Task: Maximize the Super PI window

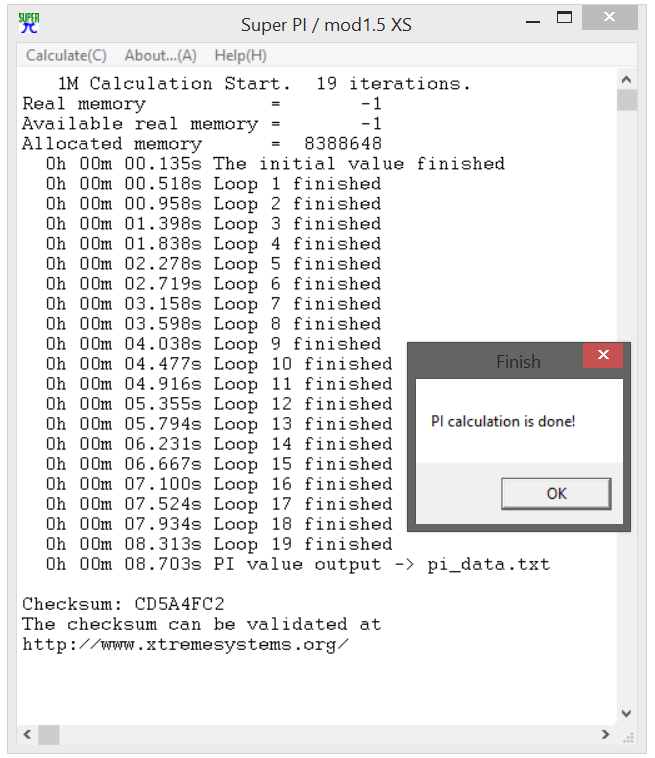Action: [x=564, y=18]
